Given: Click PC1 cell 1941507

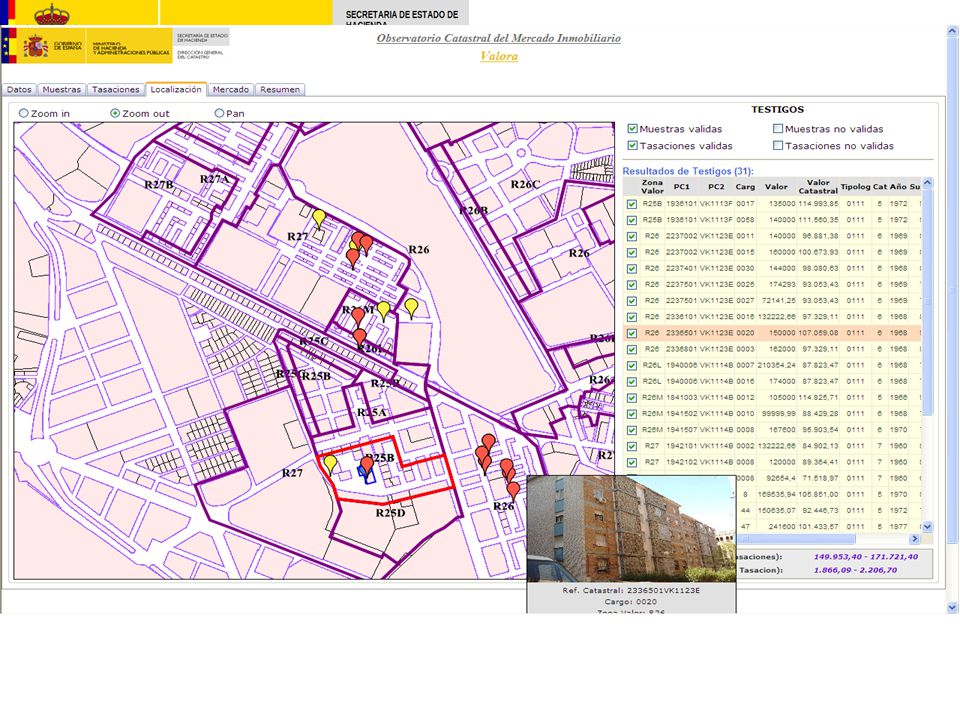Looking at the screenshot, I should (681, 430).
